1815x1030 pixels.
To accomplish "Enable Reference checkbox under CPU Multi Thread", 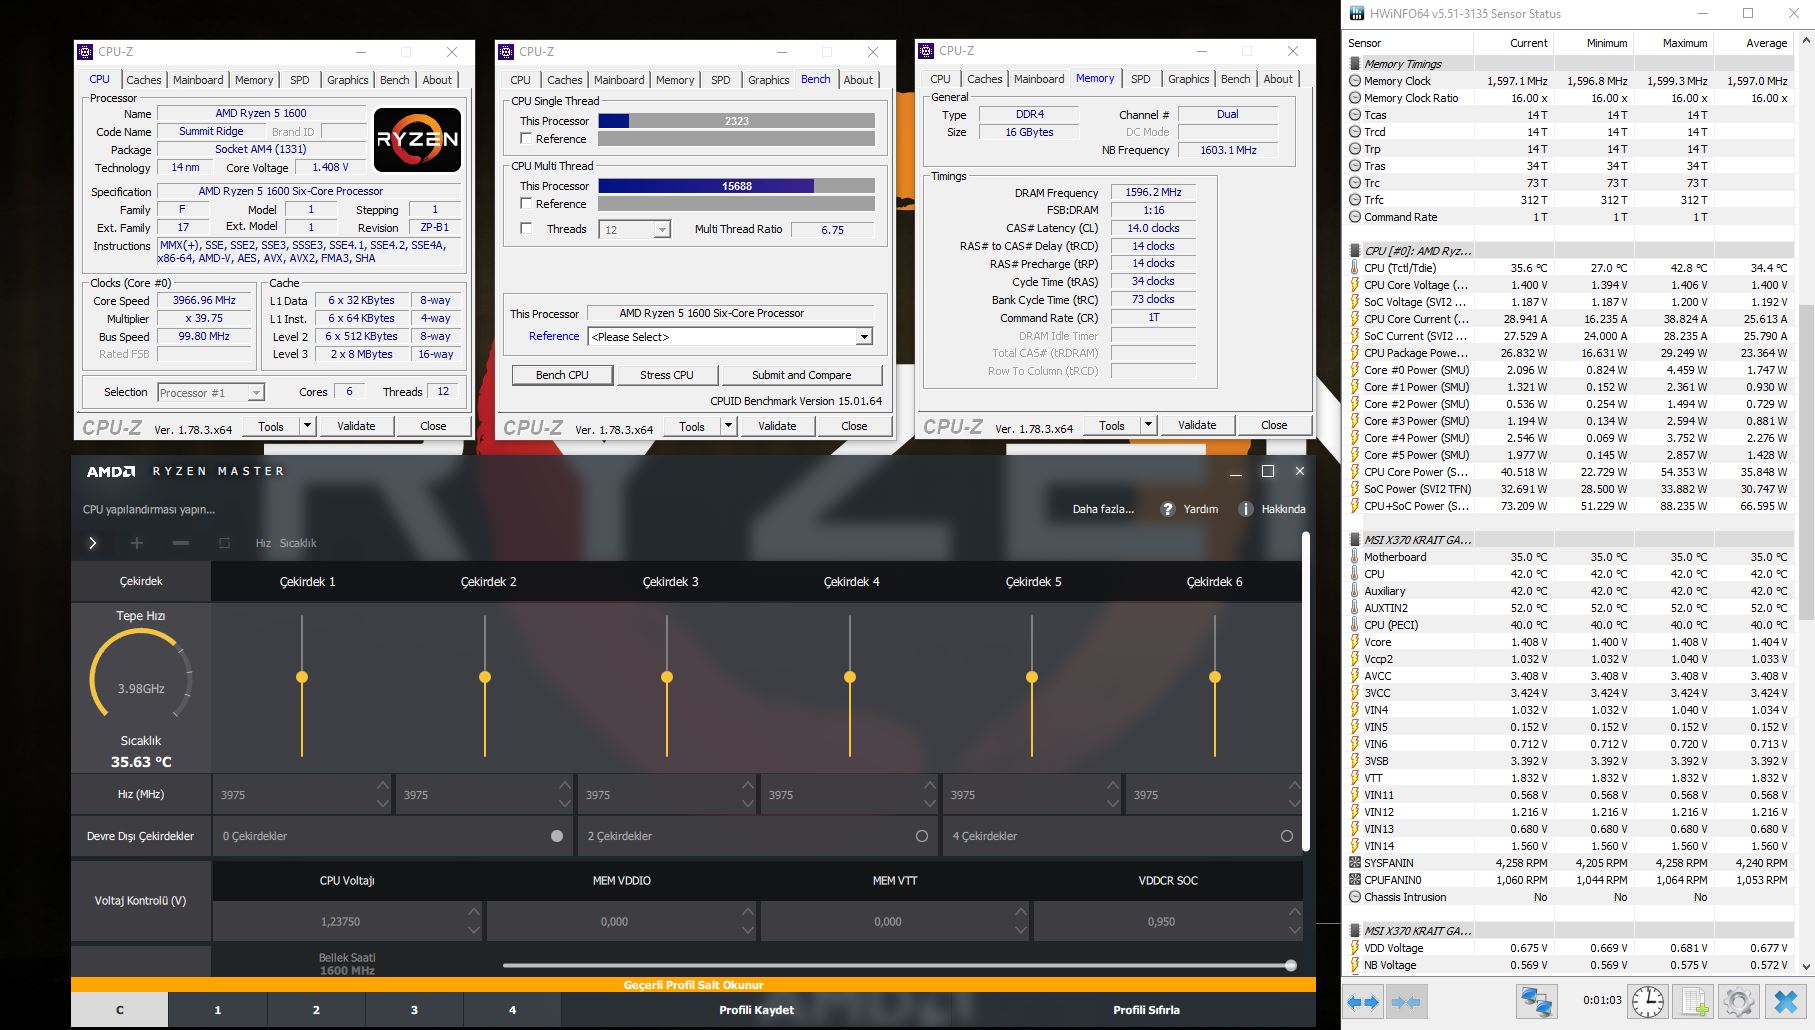I will pyautogui.click(x=526, y=204).
